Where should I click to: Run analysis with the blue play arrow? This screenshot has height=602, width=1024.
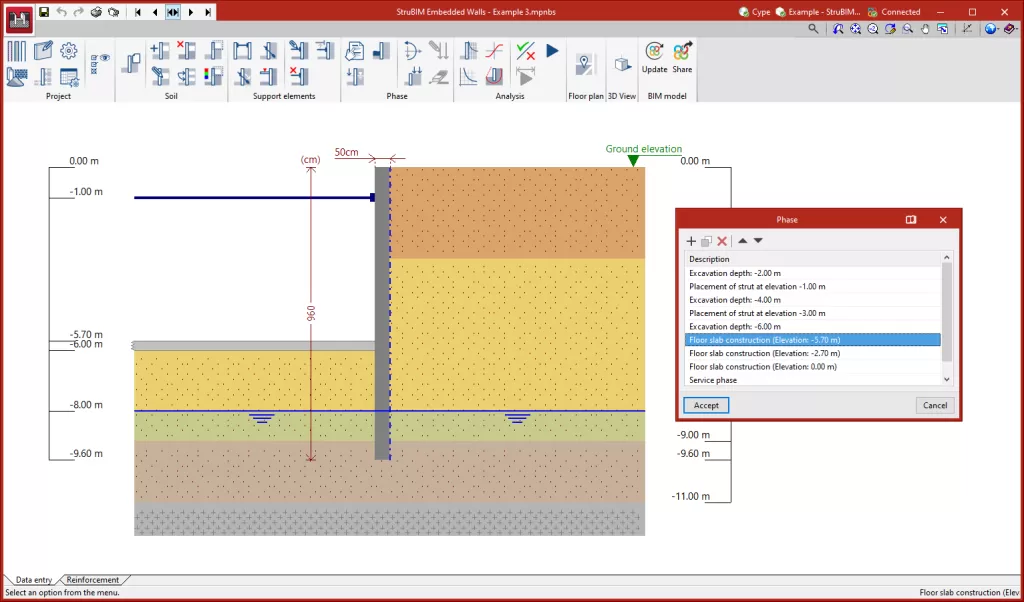click(x=552, y=50)
